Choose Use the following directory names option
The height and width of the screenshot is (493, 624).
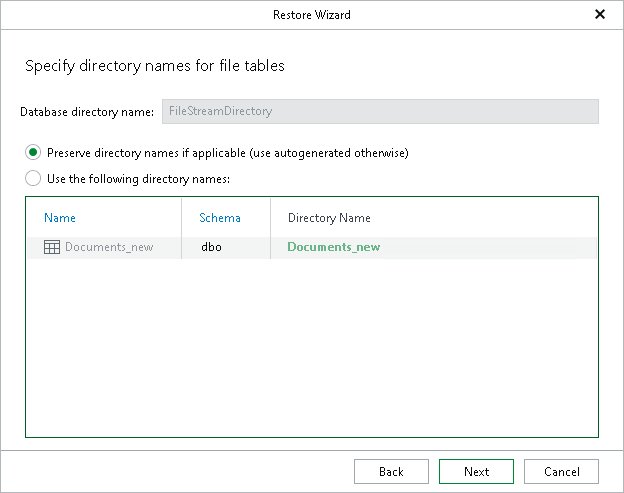point(33,179)
